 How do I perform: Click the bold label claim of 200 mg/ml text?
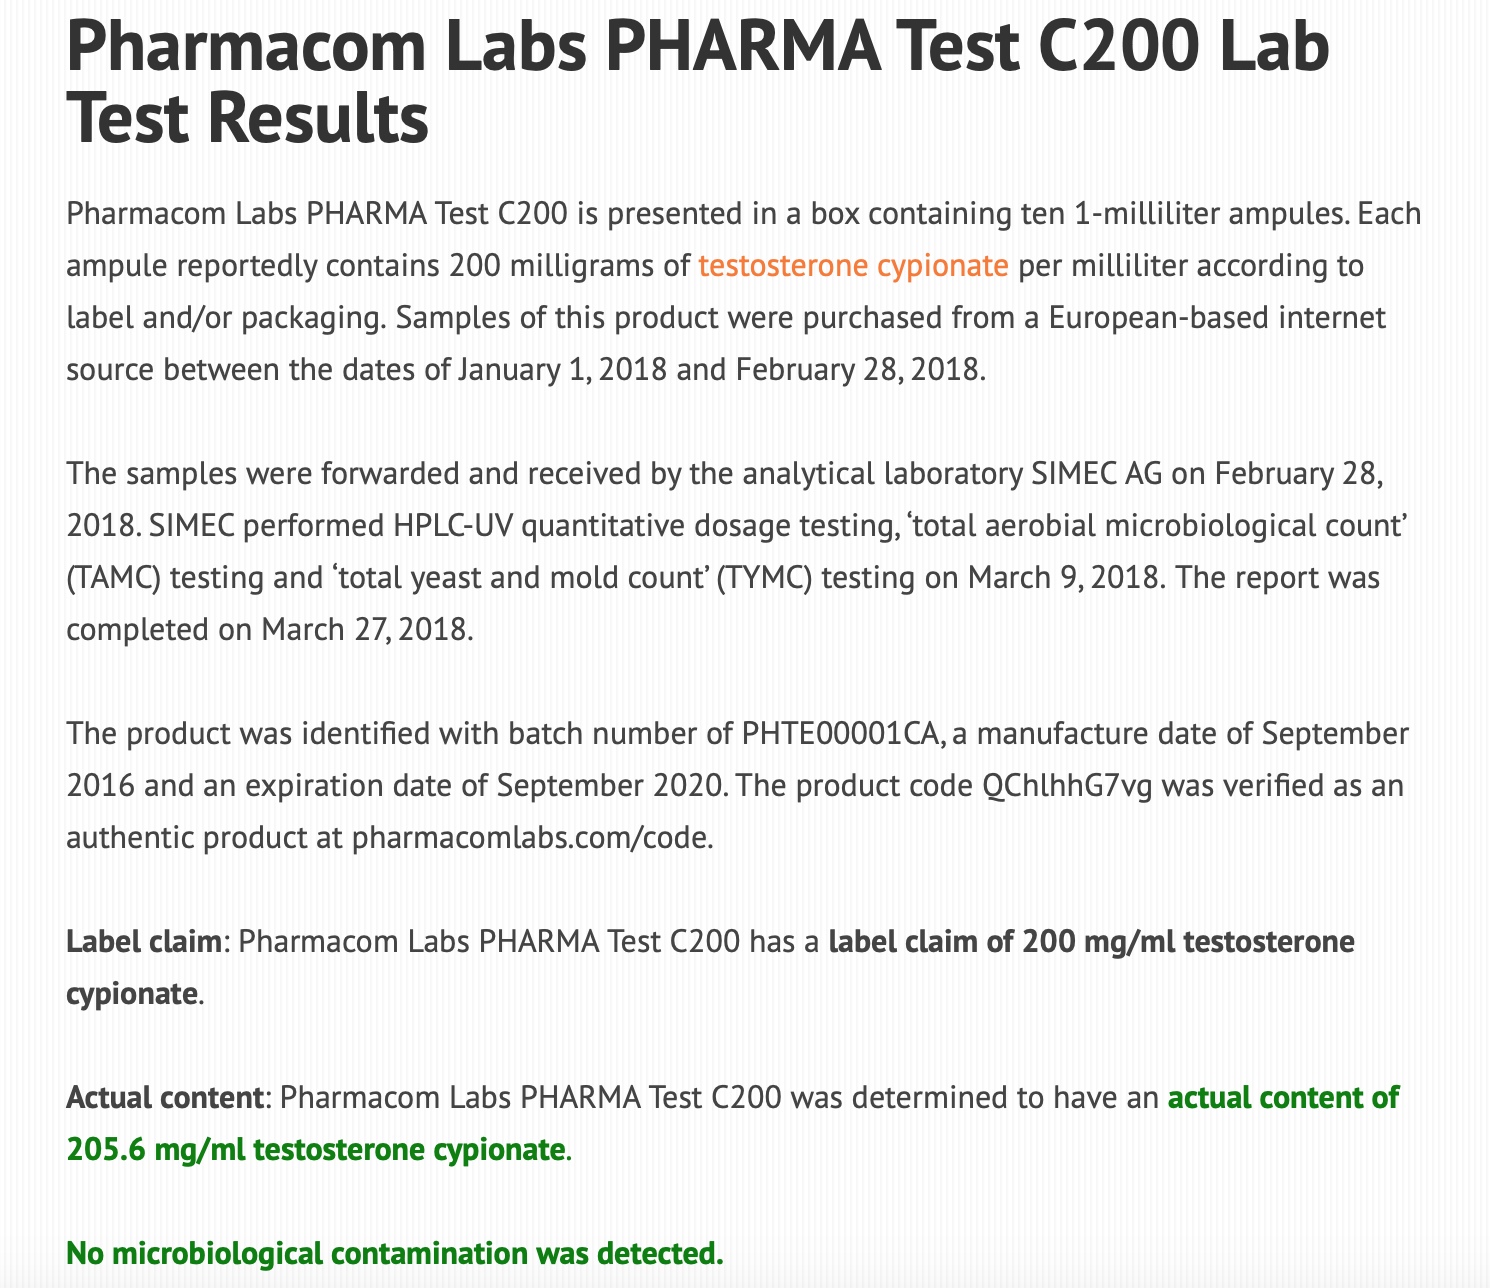tap(1091, 942)
